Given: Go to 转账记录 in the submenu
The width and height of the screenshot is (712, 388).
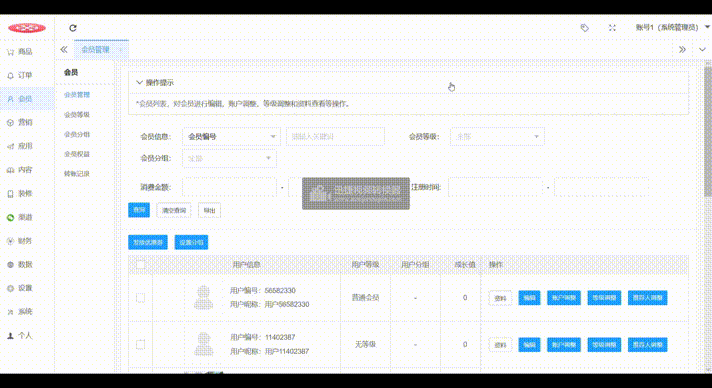Looking at the screenshot, I should [77, 174].
